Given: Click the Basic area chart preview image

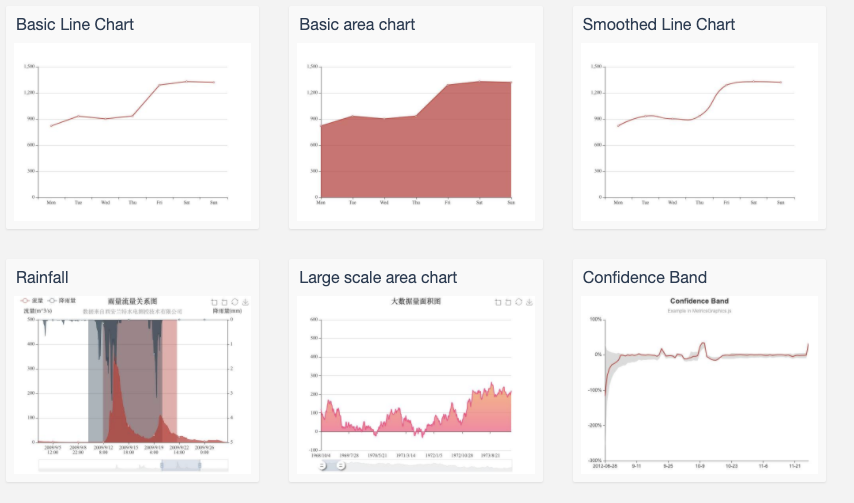Looking at the screenshot, I should [x=416, y=132].
